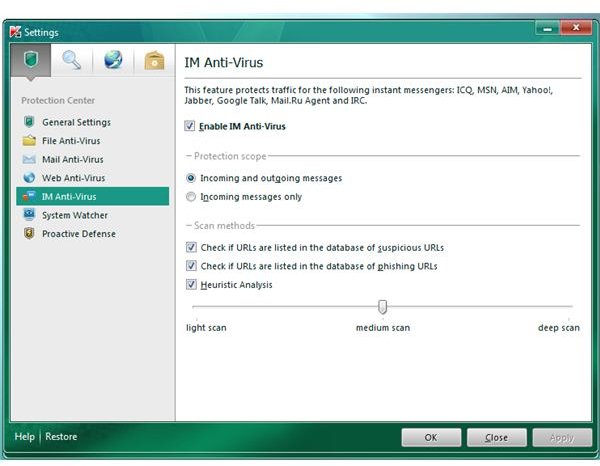This screenshot has width=600, height=466.
Task: Choose Incoming and outgoing messages option
Action: [x=191, y=178]
